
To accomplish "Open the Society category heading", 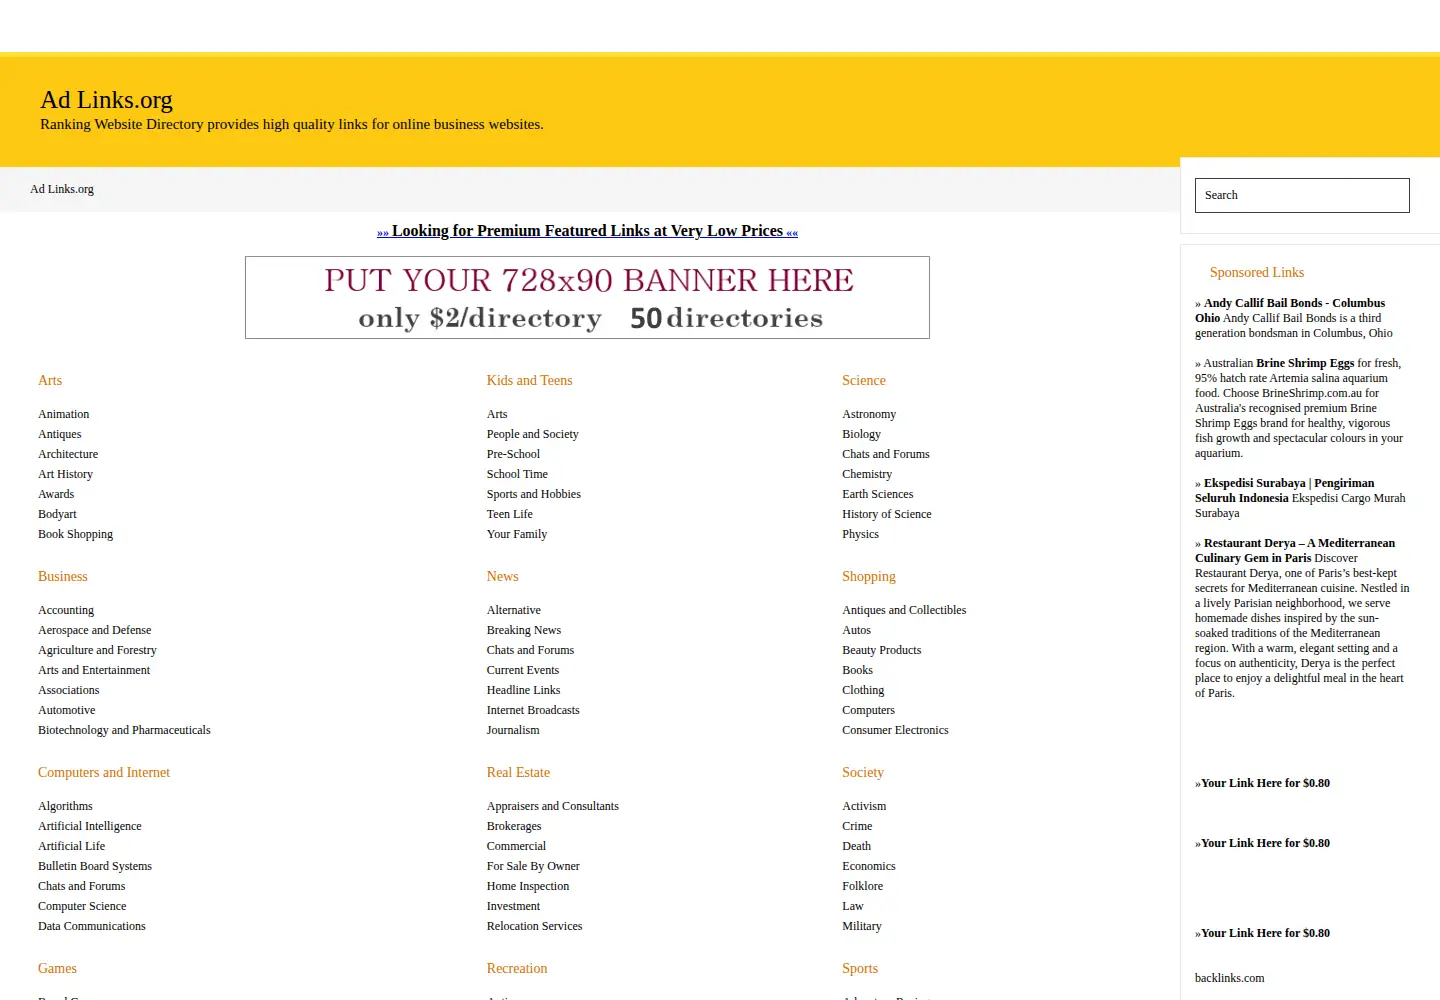I will click(863, 773).
